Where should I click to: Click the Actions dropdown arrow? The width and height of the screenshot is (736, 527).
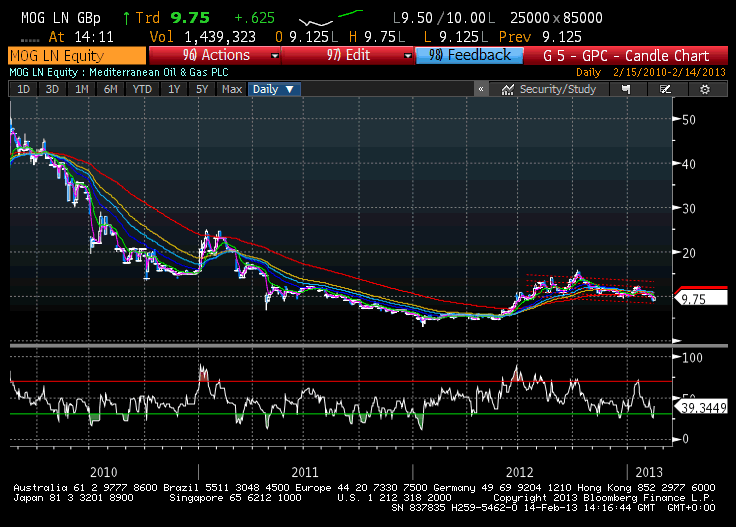[x=275, y=56]
